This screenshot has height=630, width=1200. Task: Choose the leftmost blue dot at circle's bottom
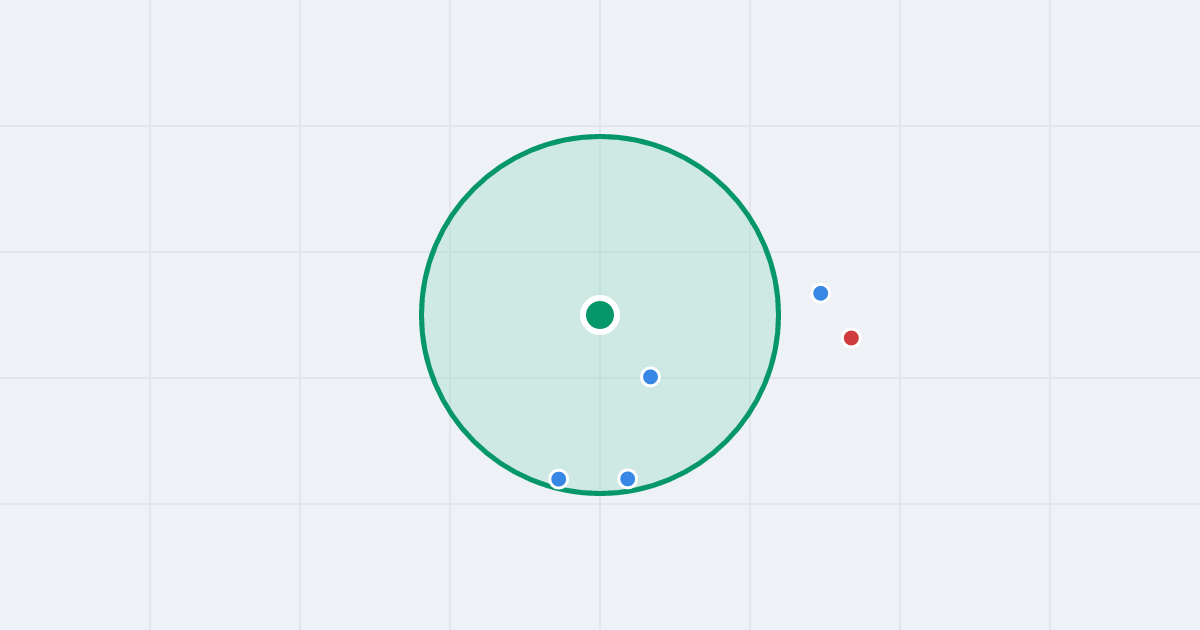tap(559, 479)
